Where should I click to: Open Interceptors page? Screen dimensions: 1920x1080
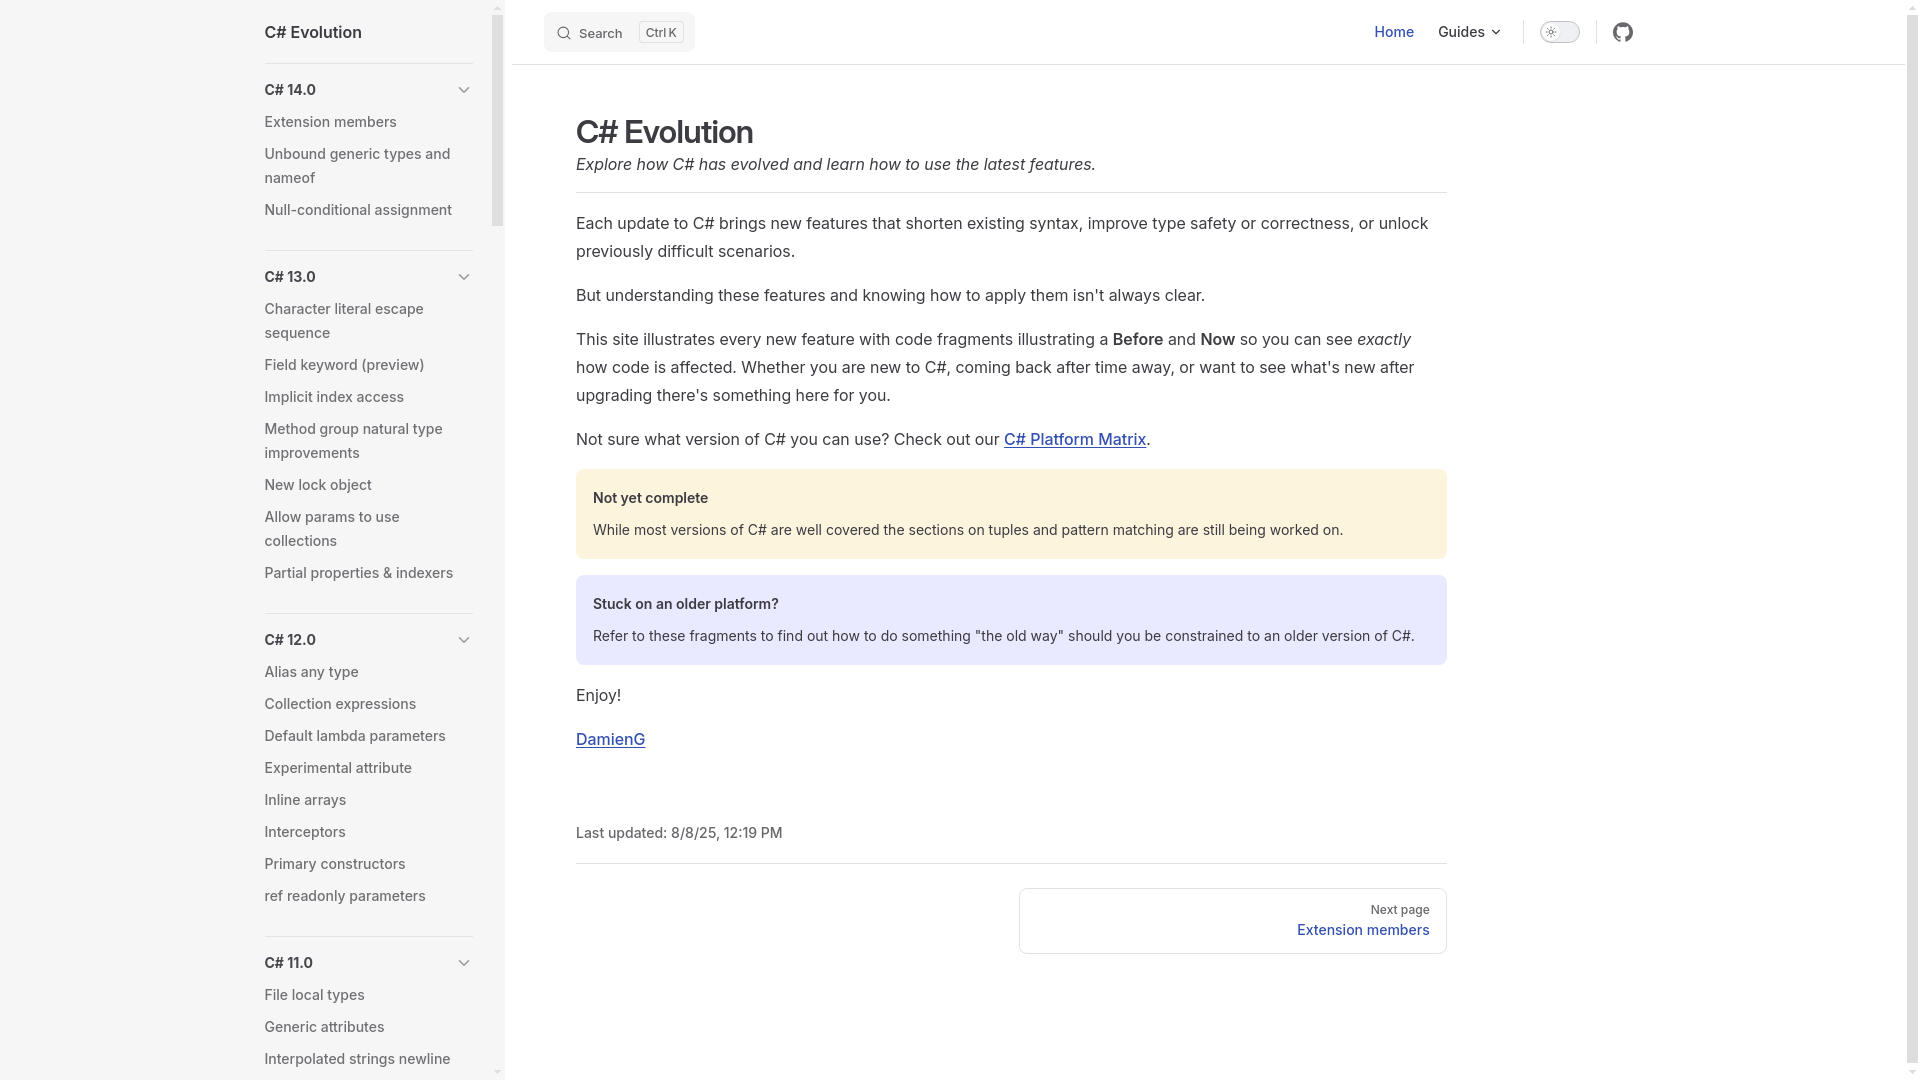[305, 832]
